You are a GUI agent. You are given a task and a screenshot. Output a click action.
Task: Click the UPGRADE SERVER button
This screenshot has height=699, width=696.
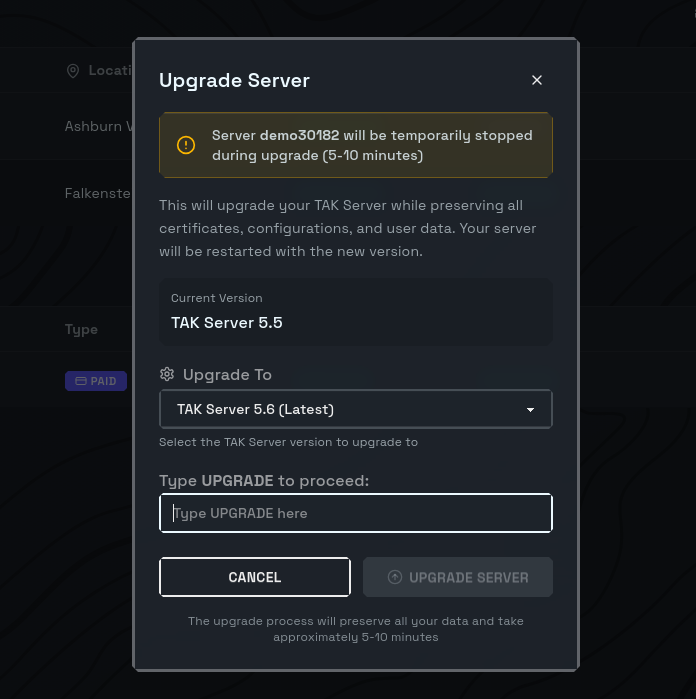(x=457, y=577)
